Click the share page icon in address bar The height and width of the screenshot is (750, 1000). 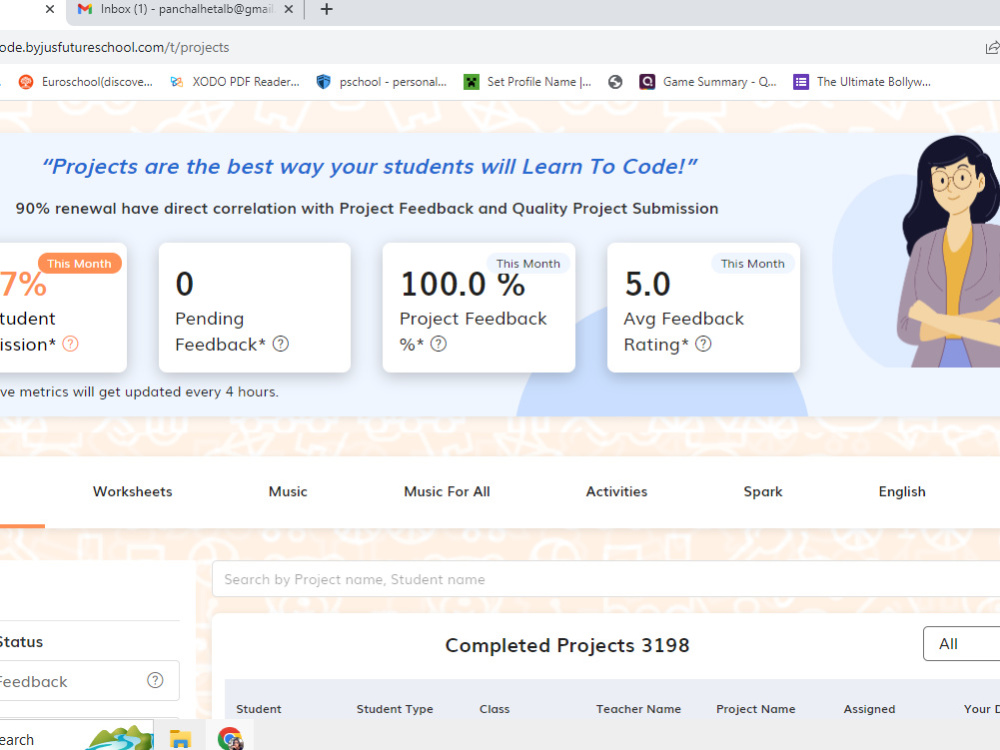tap(992, 48)
